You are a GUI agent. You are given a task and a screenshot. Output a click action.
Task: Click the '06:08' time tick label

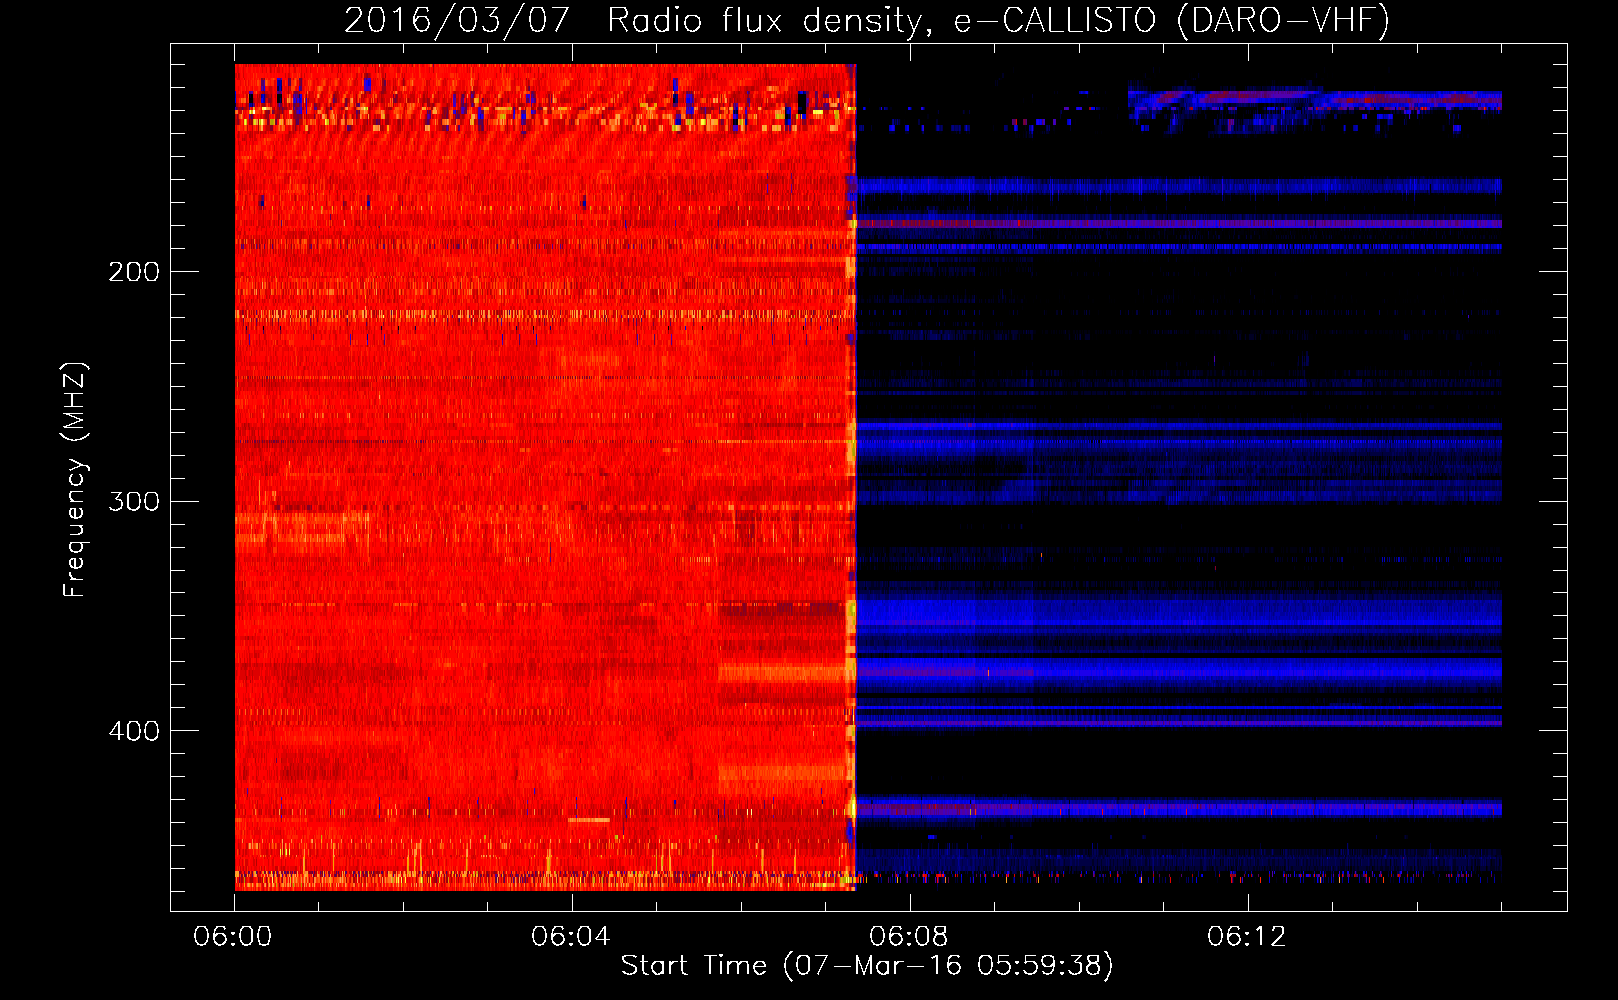(x=909, y=937)
